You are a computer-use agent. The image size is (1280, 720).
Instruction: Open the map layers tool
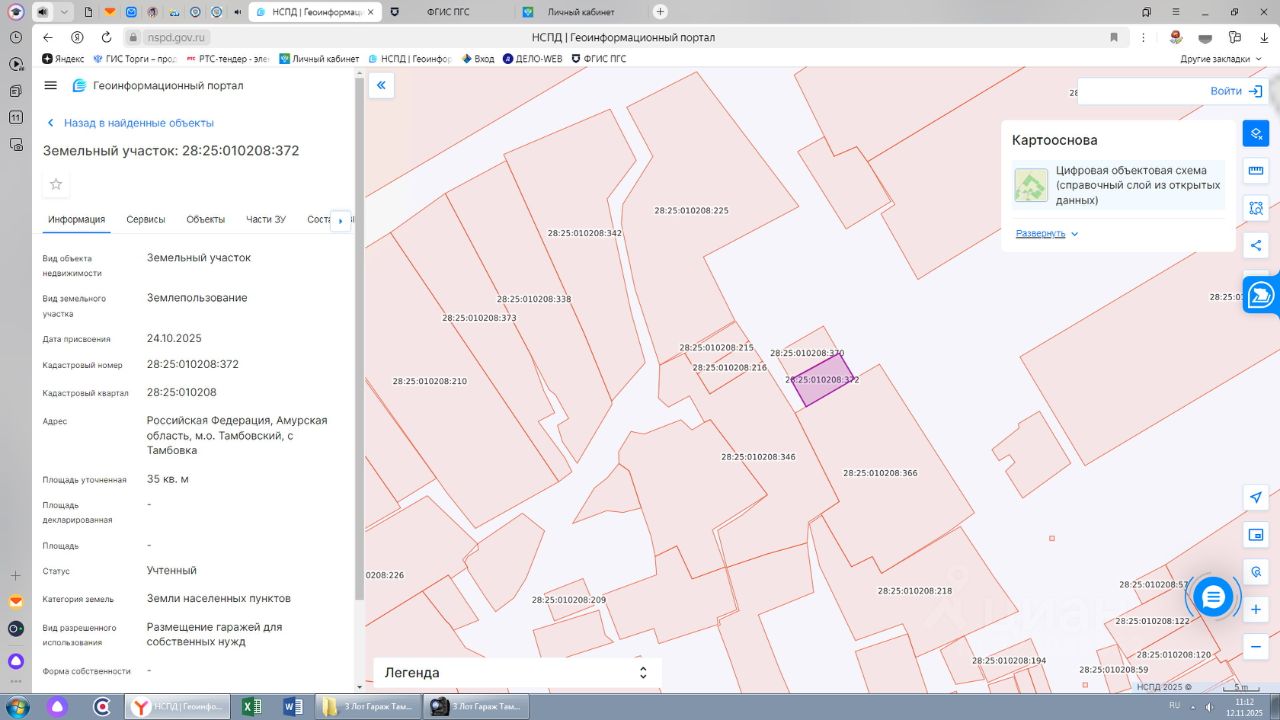pos(1256,133)
